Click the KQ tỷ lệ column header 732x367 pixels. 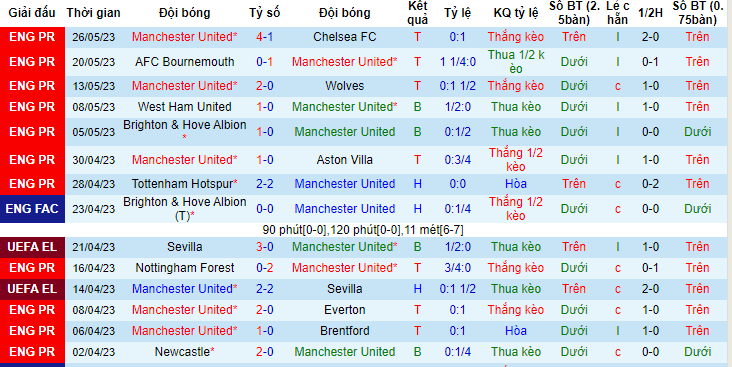click(x=515, y=13)
